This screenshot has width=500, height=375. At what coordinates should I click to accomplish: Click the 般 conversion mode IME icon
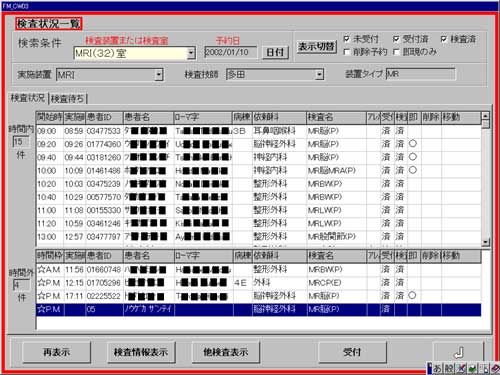(x=449, y=368)
